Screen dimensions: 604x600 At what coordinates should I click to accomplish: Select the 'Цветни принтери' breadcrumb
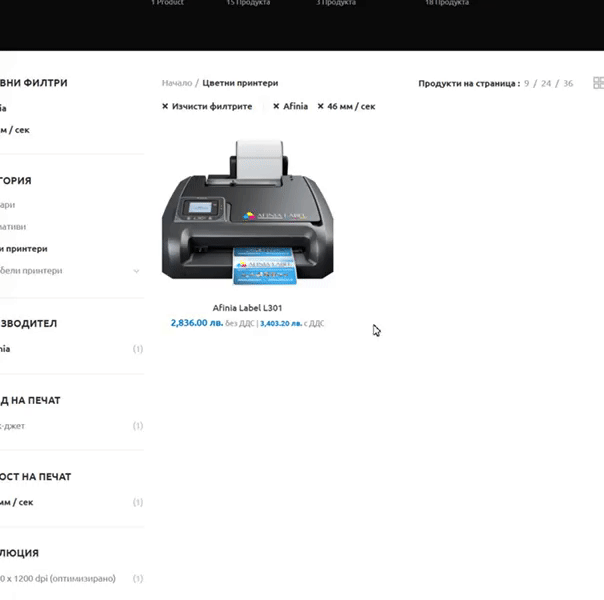(x=240, y=83)
